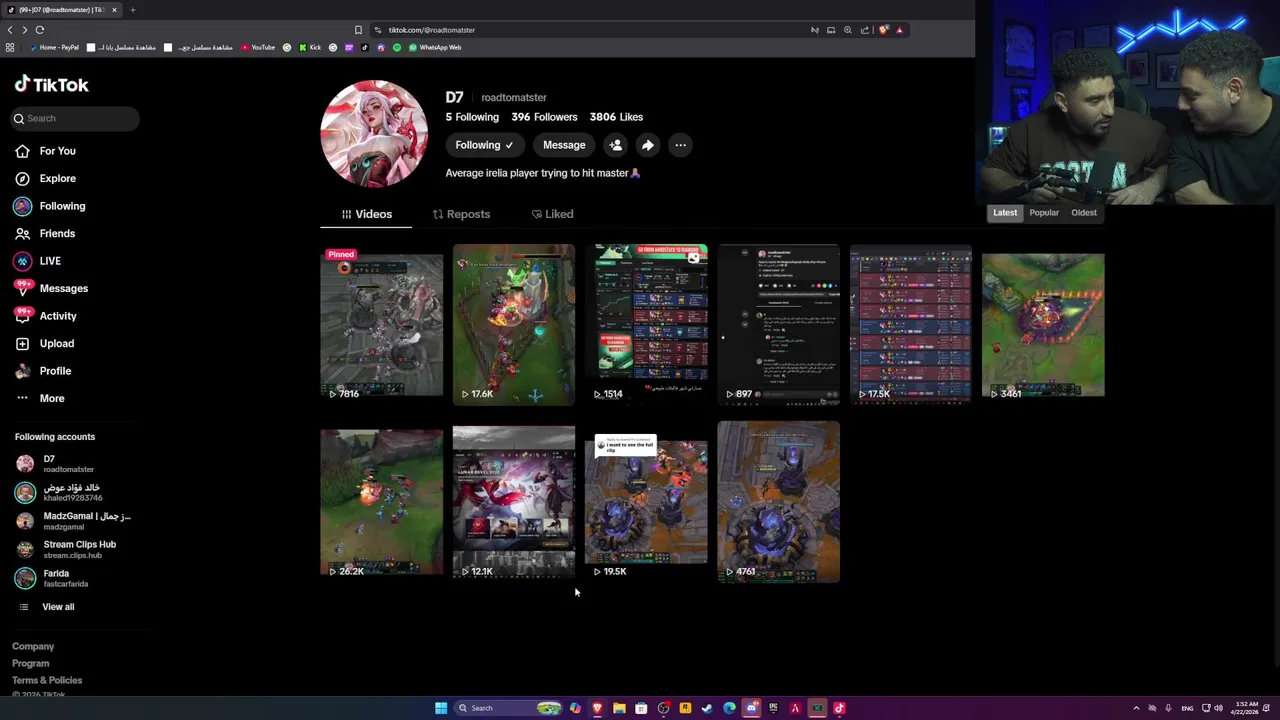This screenshot has height=720, width=1280.
Task: Open Farida fastcarfarida account
Action: pos(52,578)
